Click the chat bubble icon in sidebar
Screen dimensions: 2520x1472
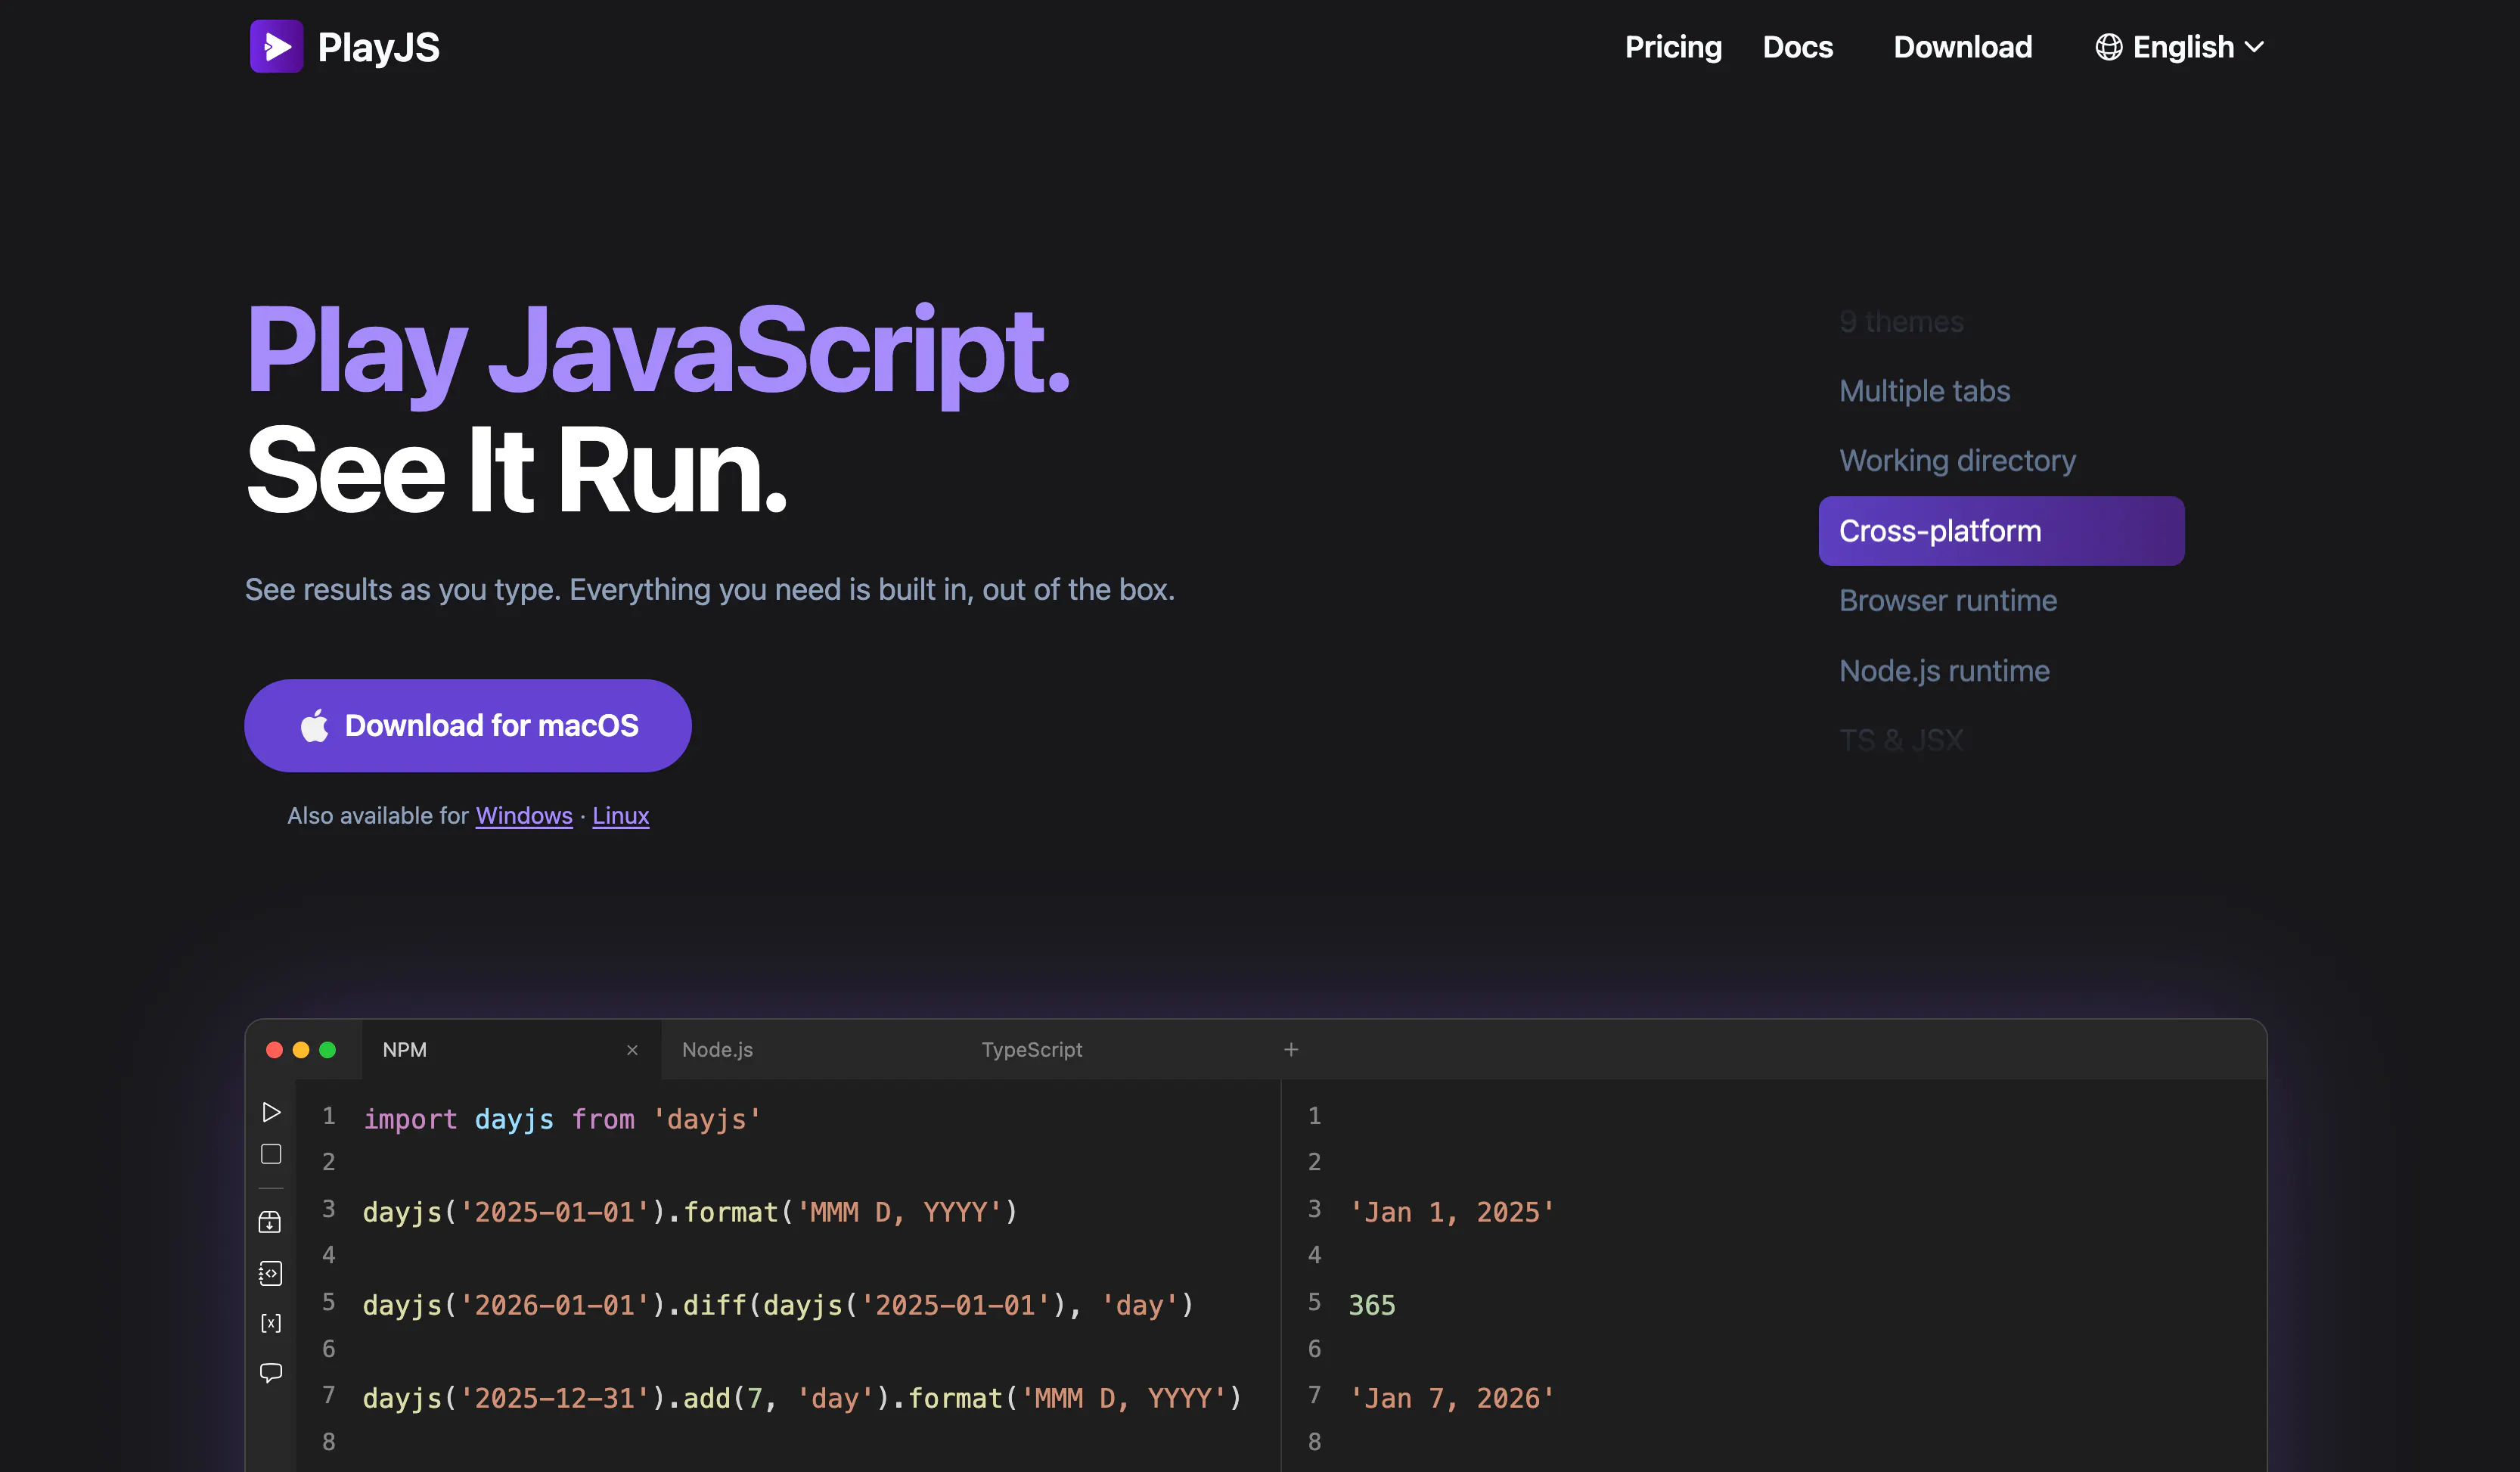(x=271, y=1374)
